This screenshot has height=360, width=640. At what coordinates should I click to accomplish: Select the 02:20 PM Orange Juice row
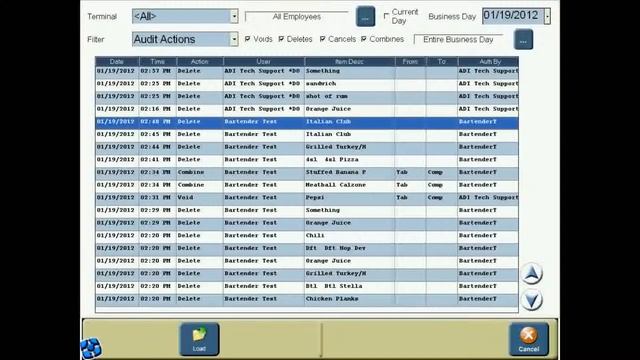pyautogui.click(x=307, y=261)
